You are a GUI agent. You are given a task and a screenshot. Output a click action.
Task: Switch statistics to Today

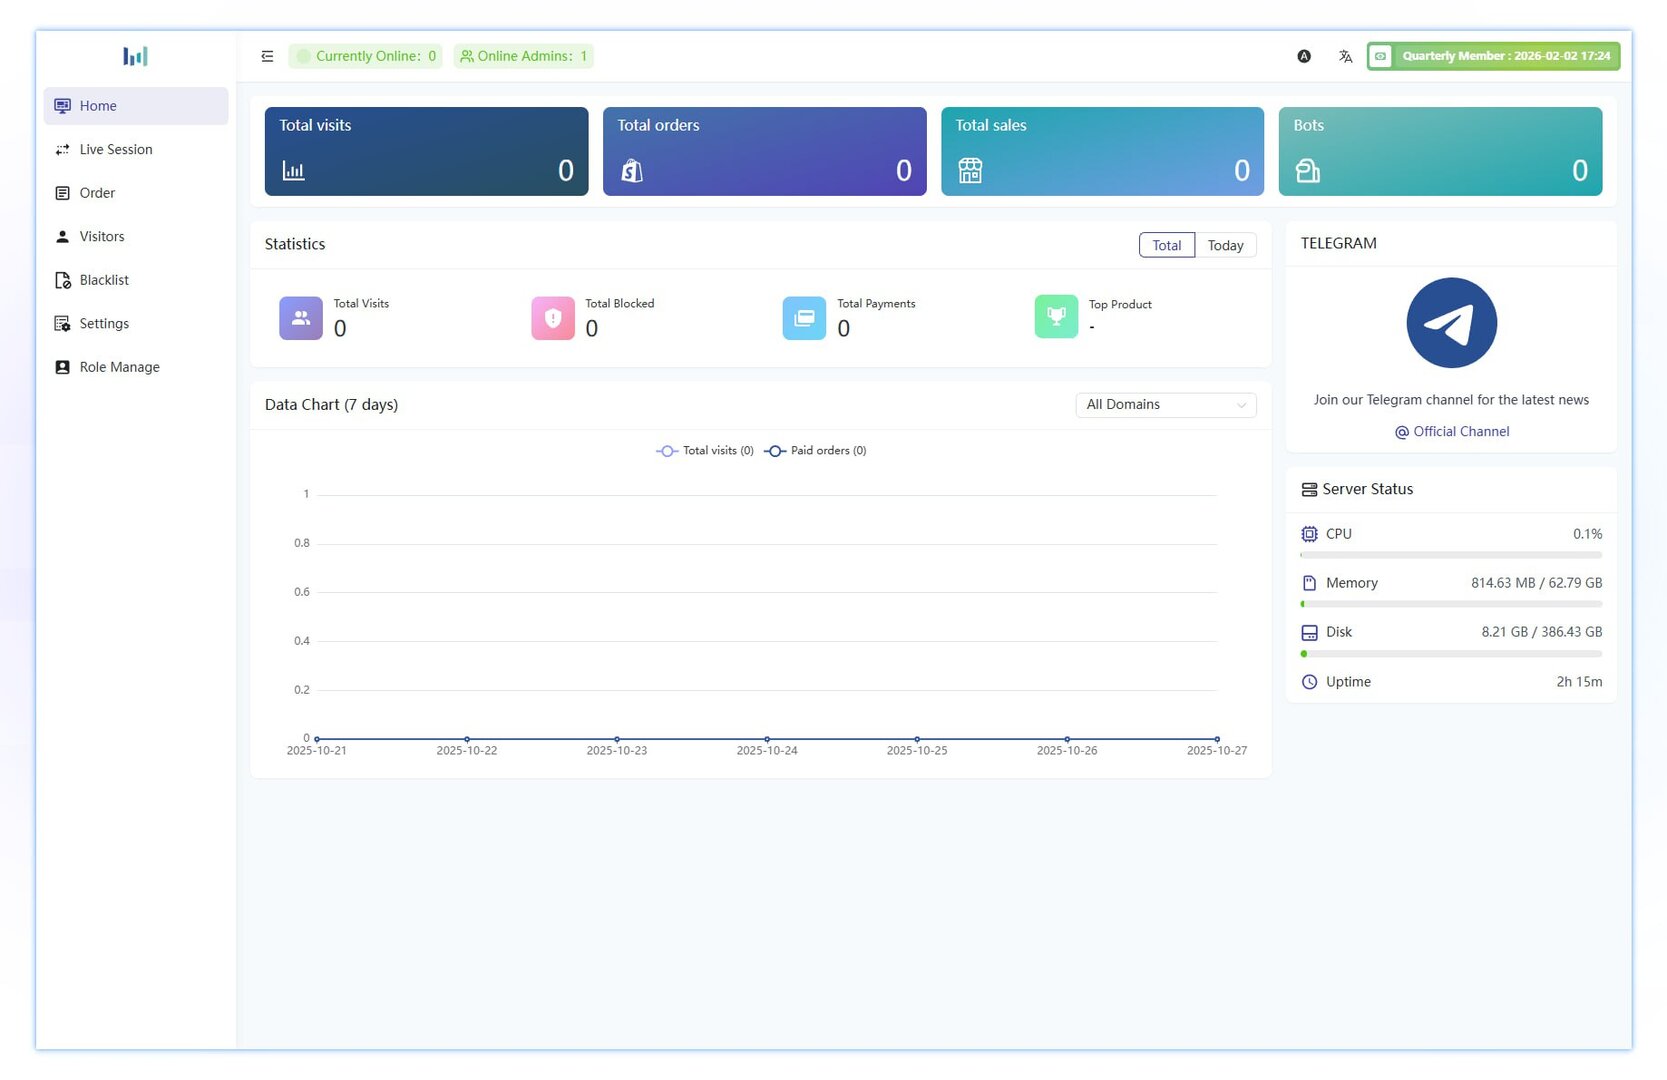1225,245
